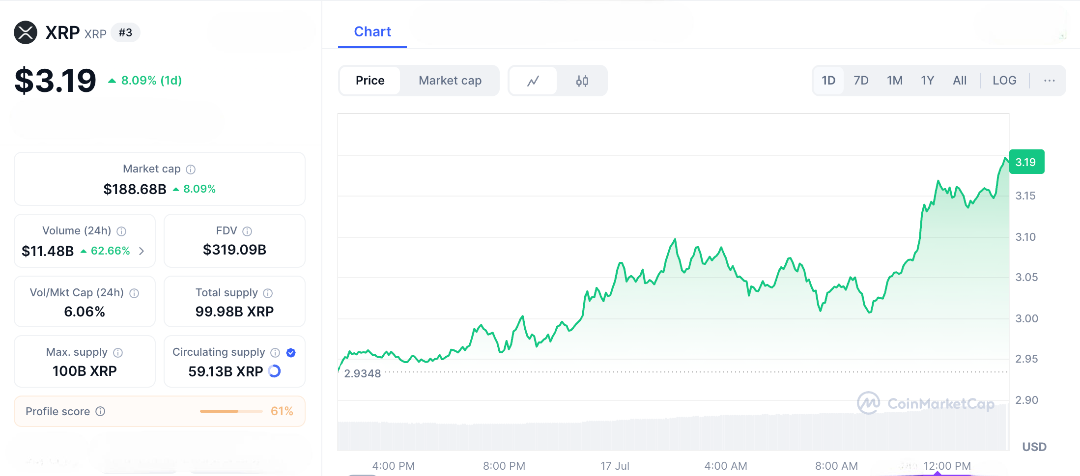
Task: Click info icon next to FDV
Action: [x=247, y=231]
